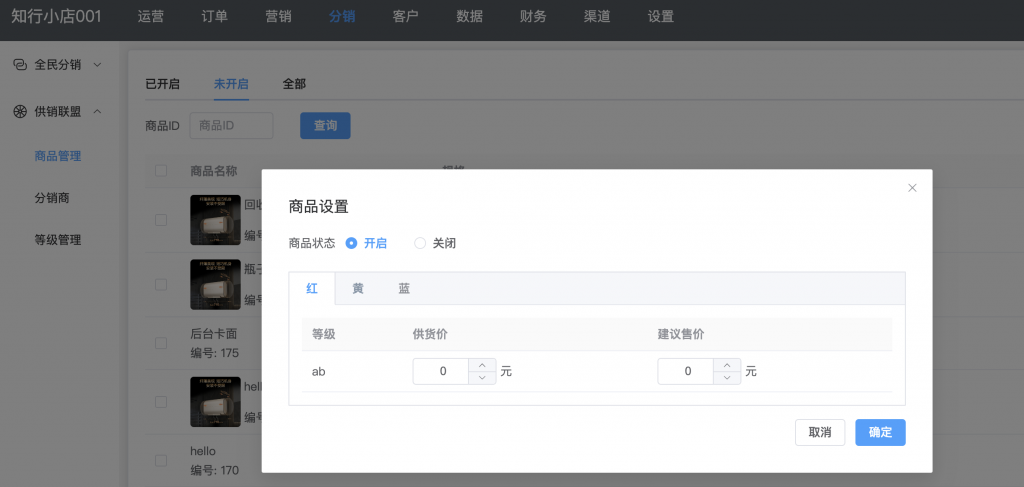Click the 商品ID input field
1024x487 pixels.
point(231,126)
